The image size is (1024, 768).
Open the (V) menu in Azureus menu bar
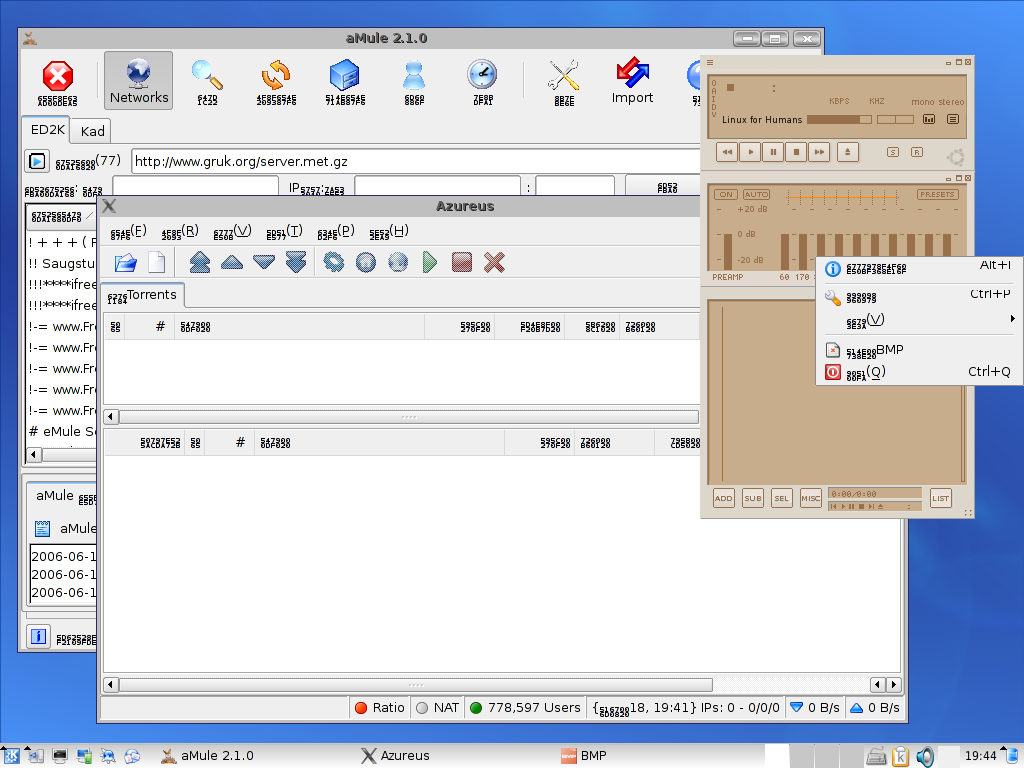[232, 231]
